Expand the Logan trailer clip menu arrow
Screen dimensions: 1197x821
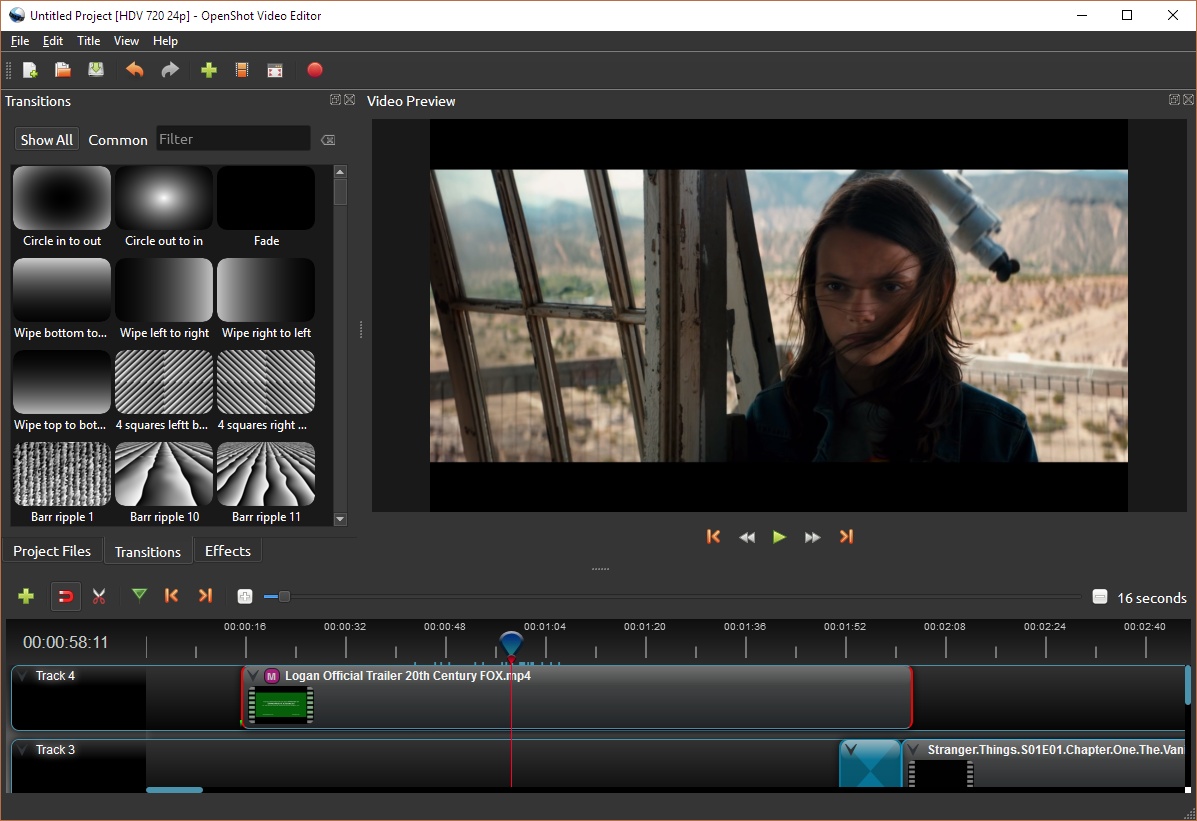tap(254, 676)
